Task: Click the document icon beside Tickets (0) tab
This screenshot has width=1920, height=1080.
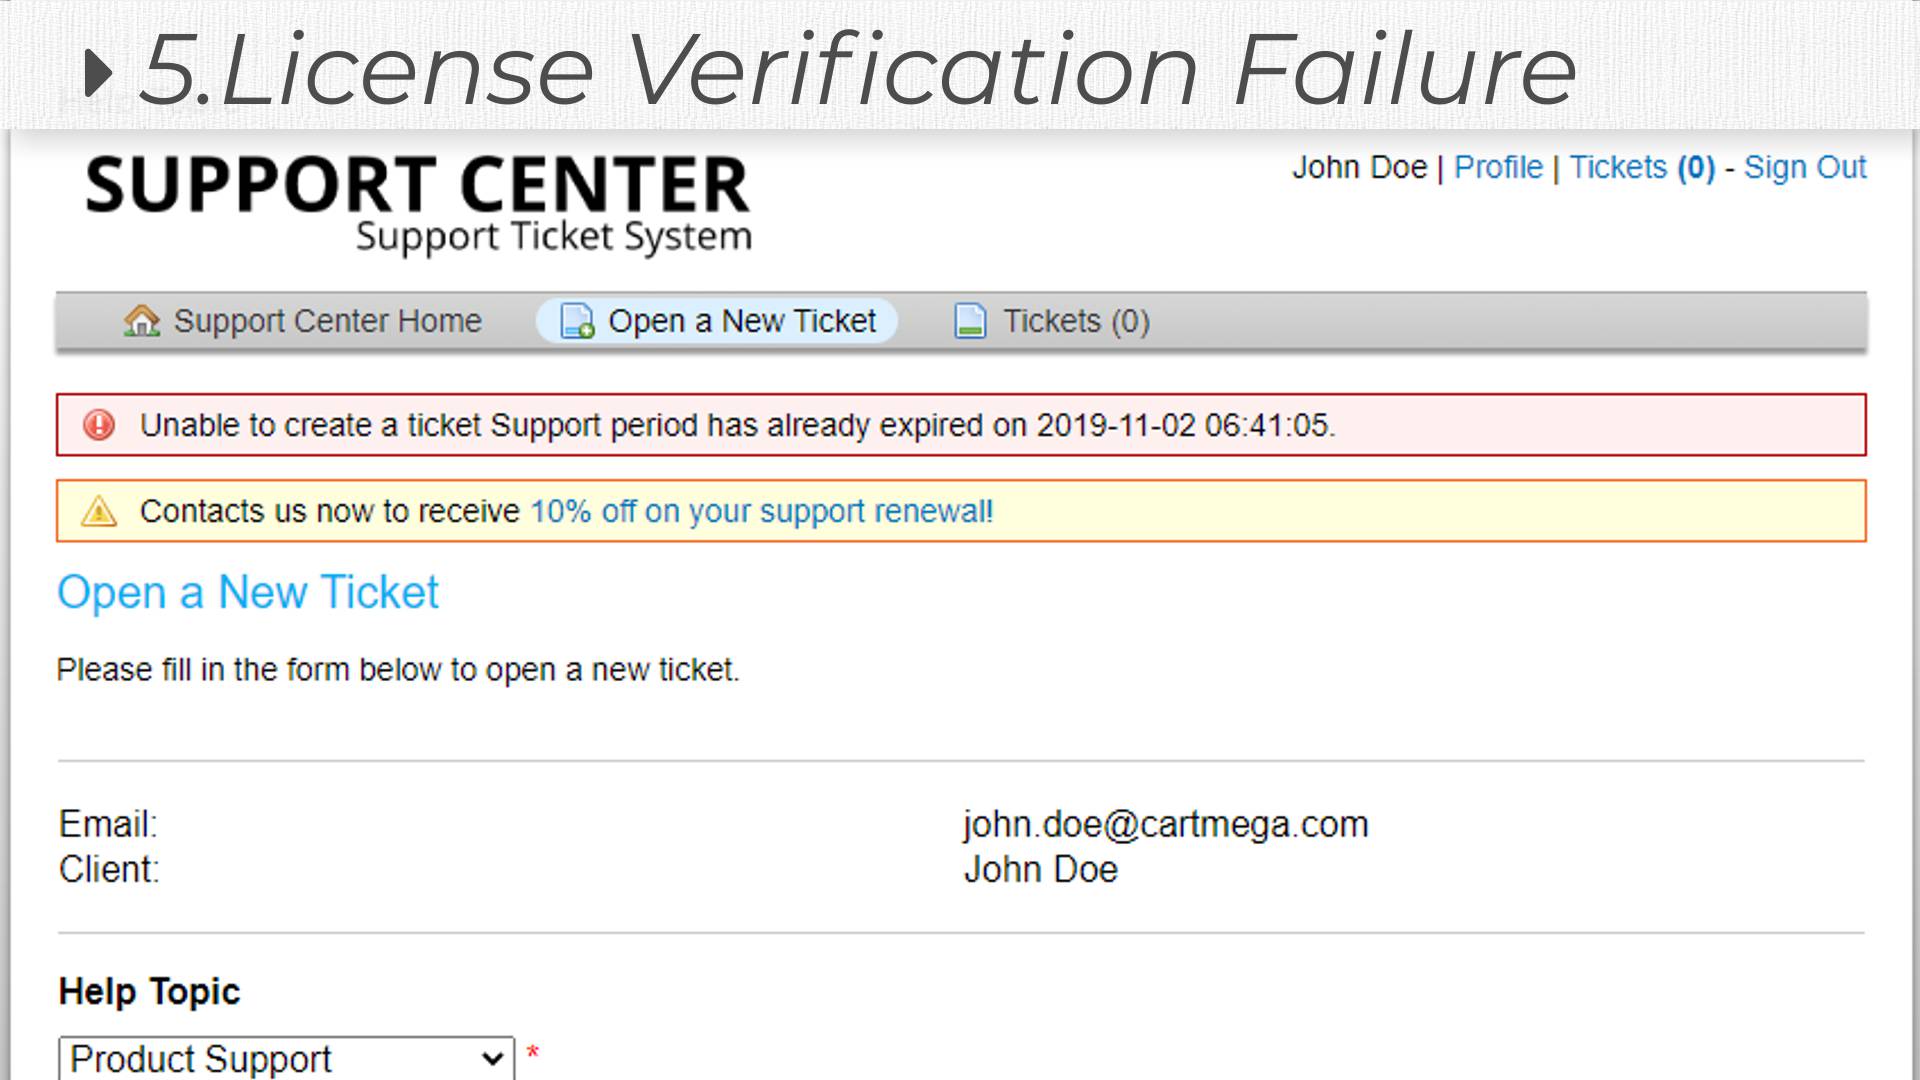Action: [970, 321]
